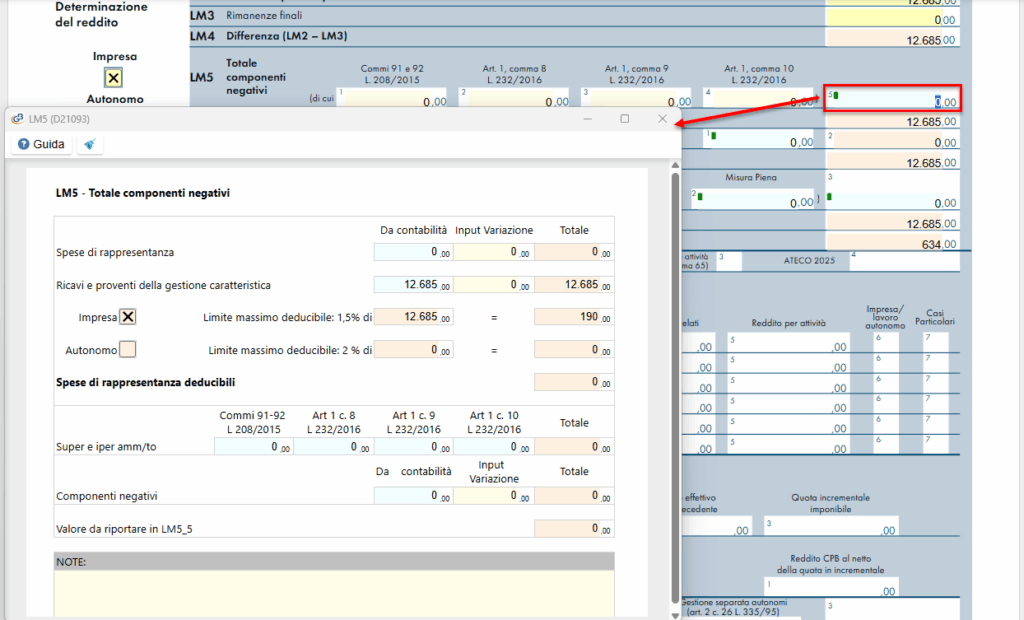Click Componenti negativi Input Variazione field
The width and height of the screenshot is (1024, 620).
[x=493, y=496]
